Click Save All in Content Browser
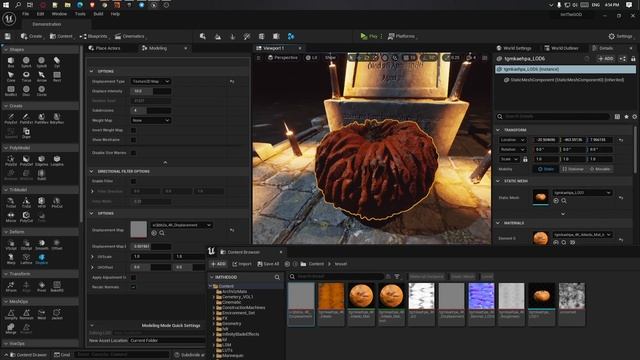The width and height of the screenshot is (640, 360). tap(268, 264)
